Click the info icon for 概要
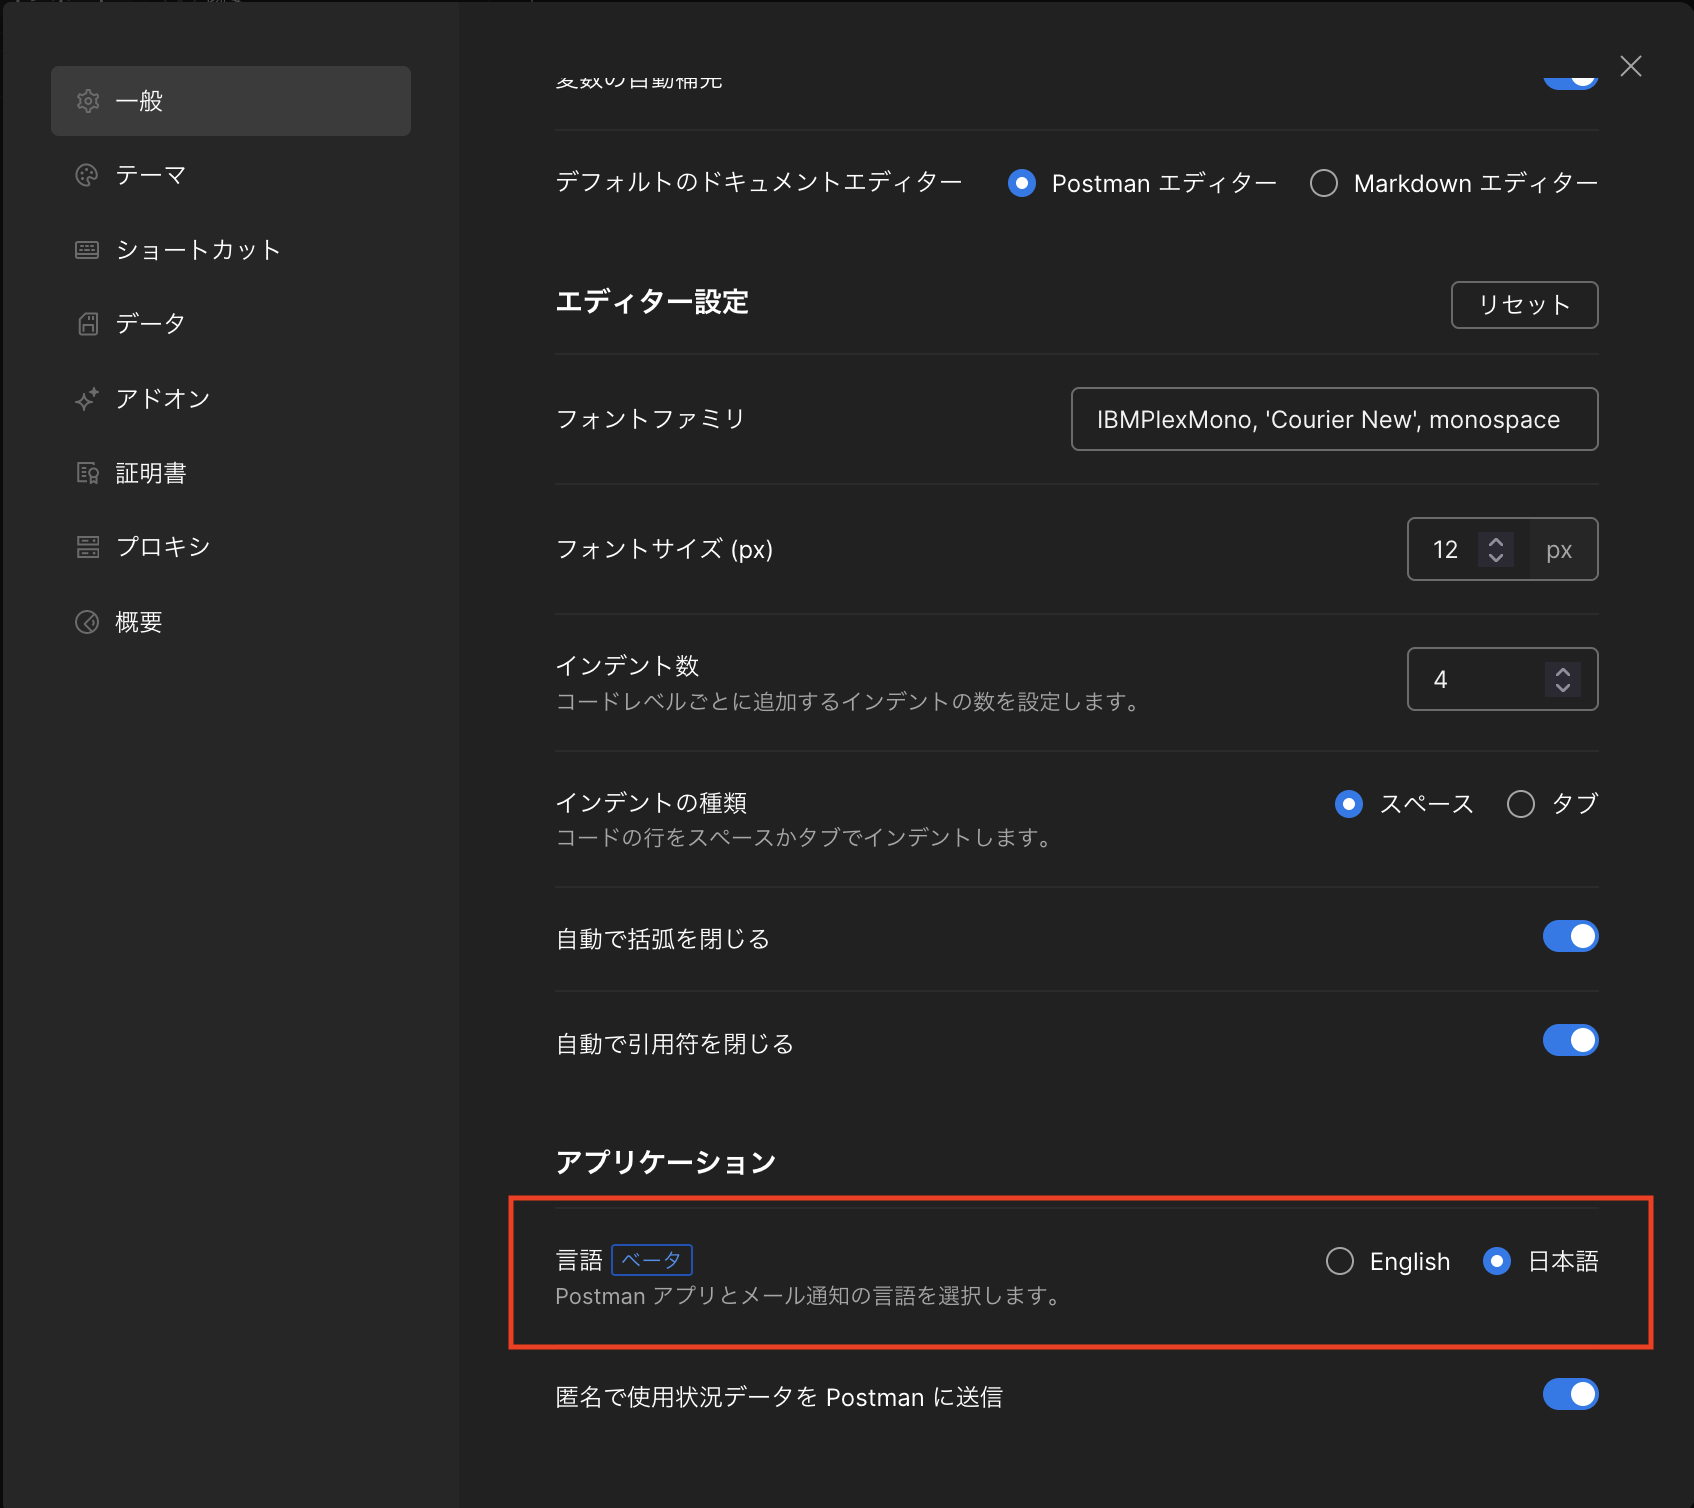The height and width of the screenshot is (1508, 1694). click(x=88, y=621)
